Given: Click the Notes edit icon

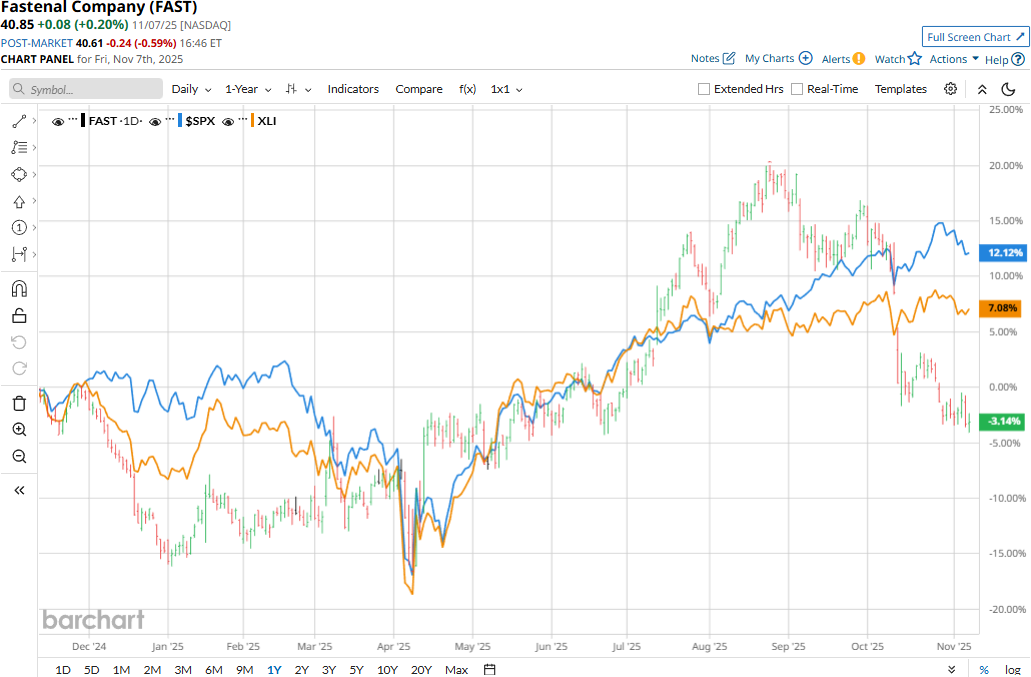Looking at the screenshot, I should (x=729, y=58).
